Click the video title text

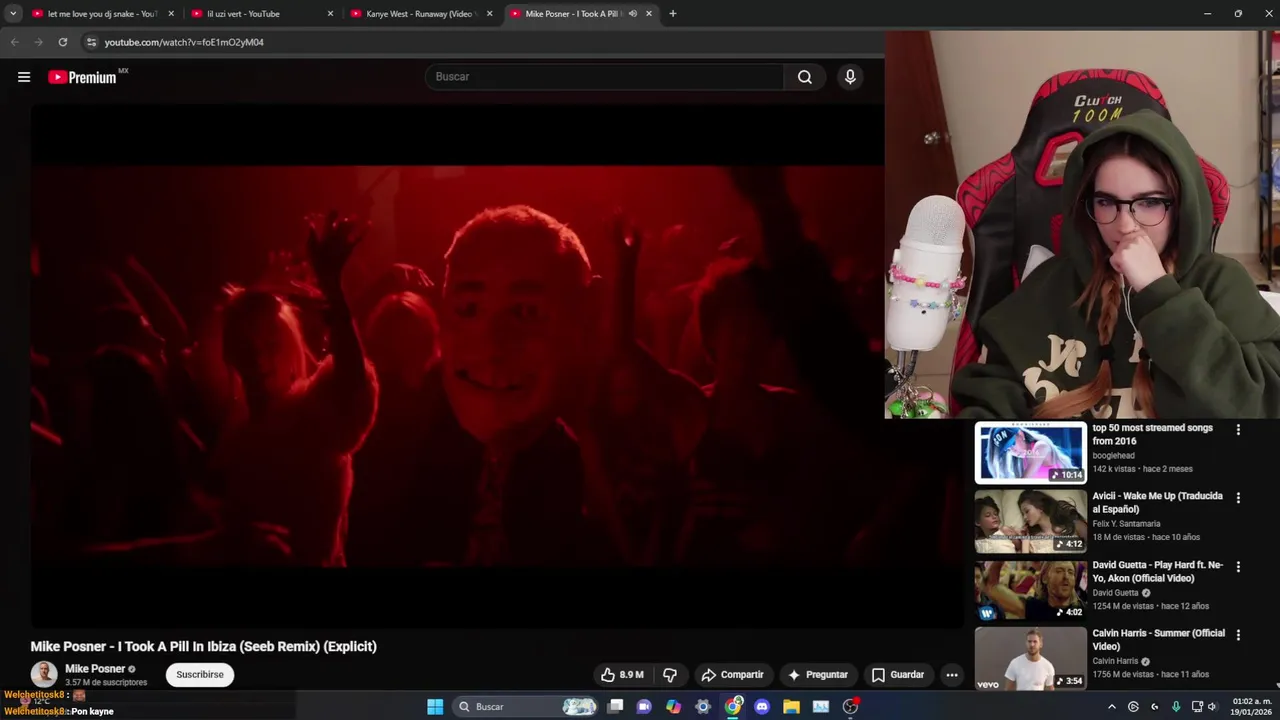click(x=204, y=647)
